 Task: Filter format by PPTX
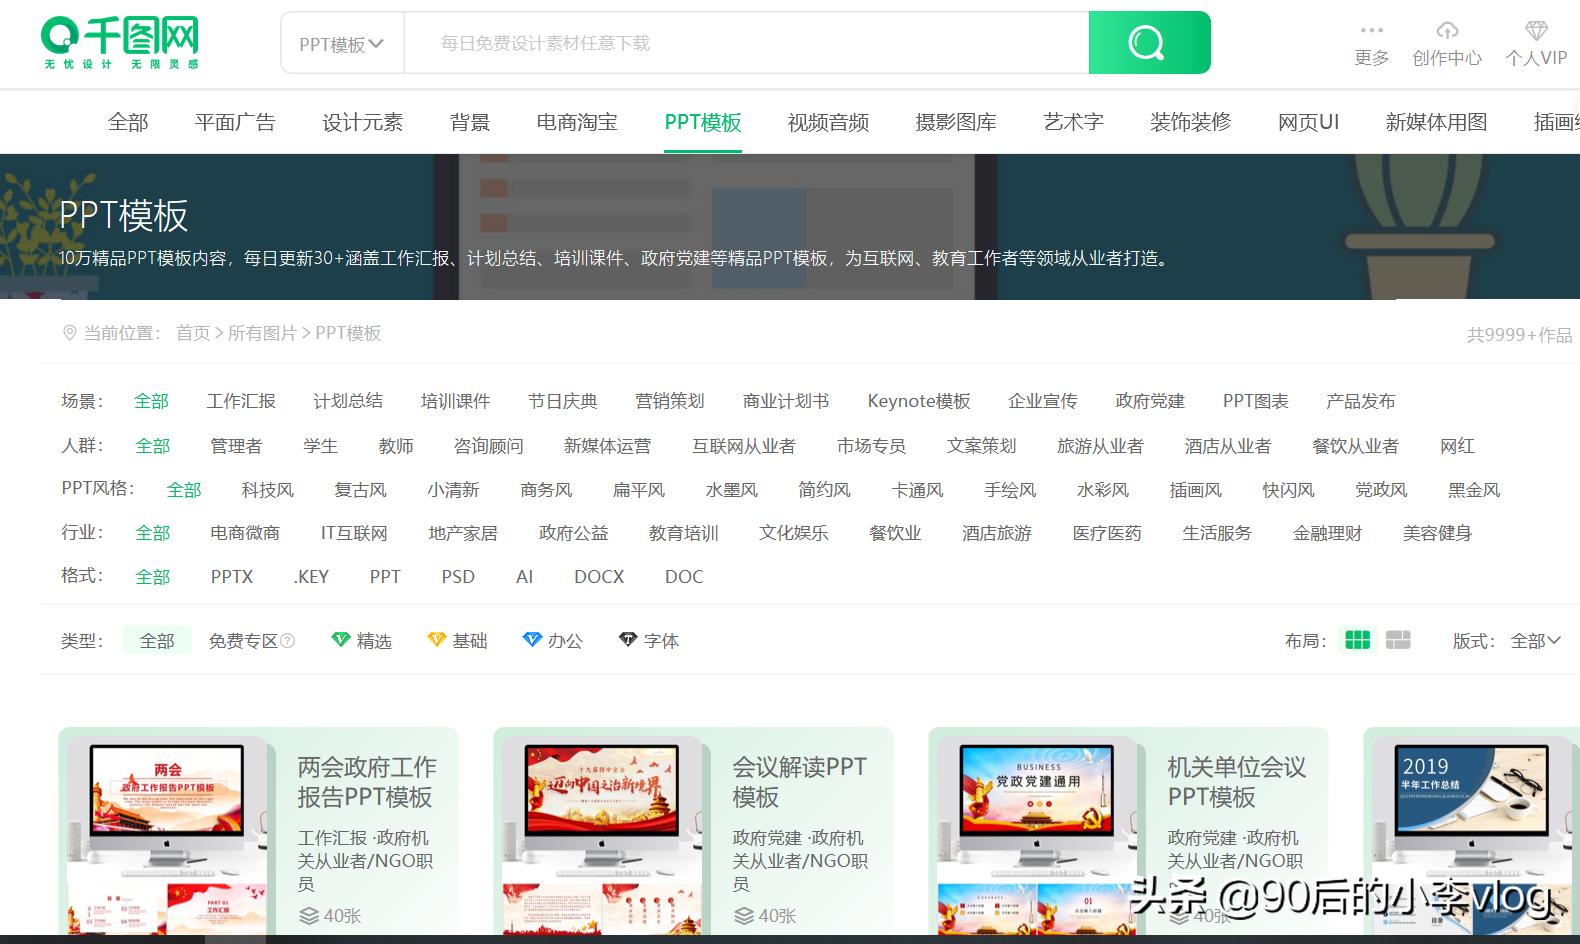[x=232, y=577]
